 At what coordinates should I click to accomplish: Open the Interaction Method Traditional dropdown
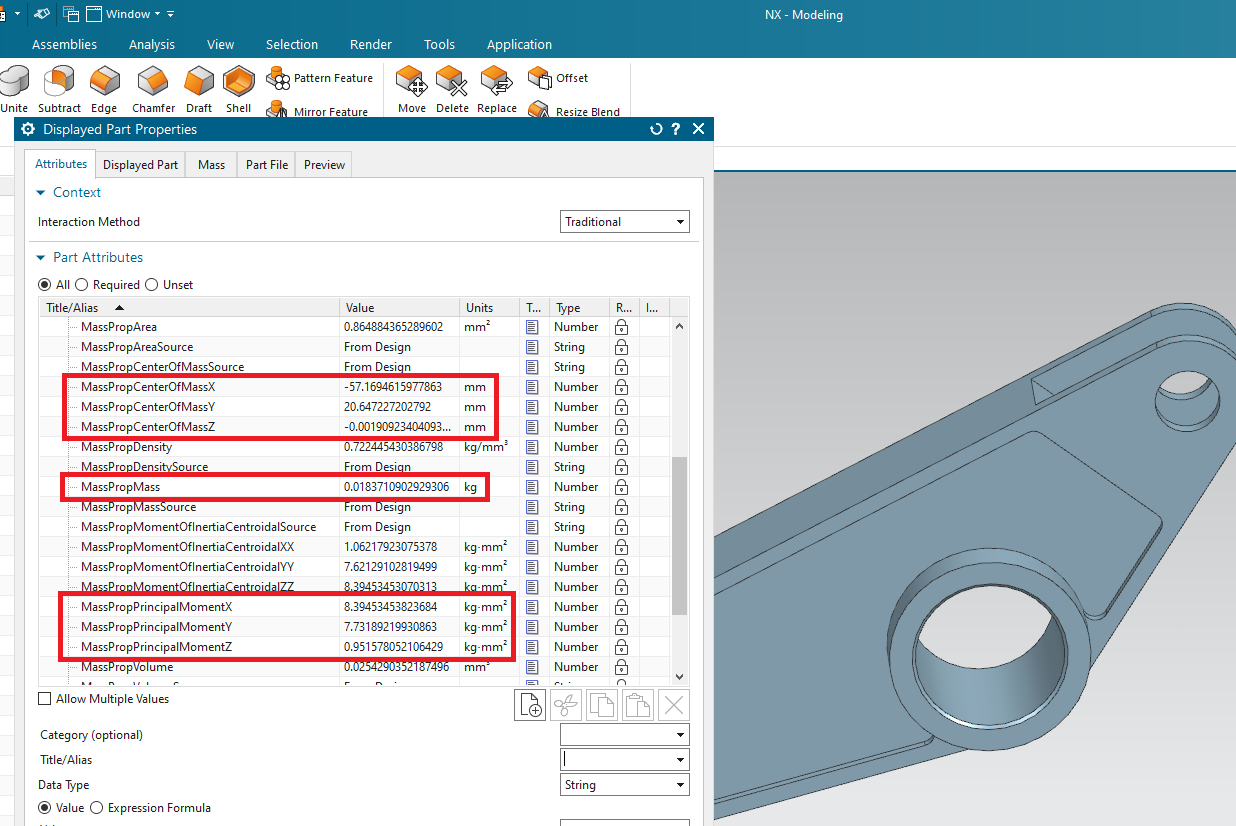point(625,222)
